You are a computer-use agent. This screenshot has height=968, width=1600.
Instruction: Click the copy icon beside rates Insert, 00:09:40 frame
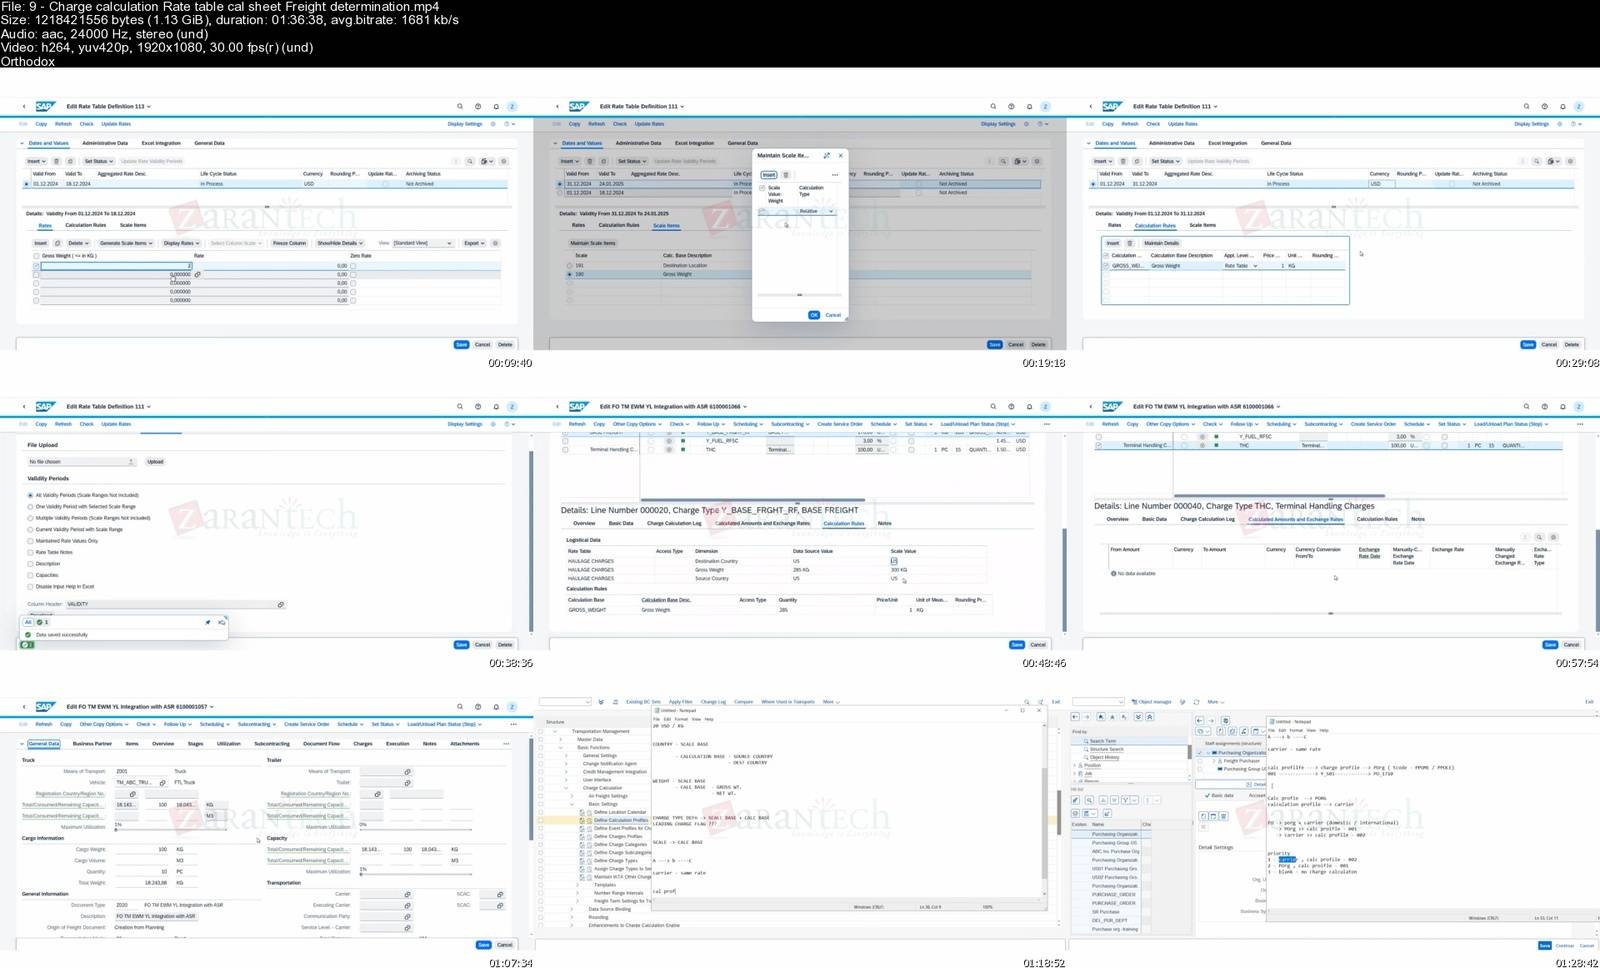(x=57, y=243)
